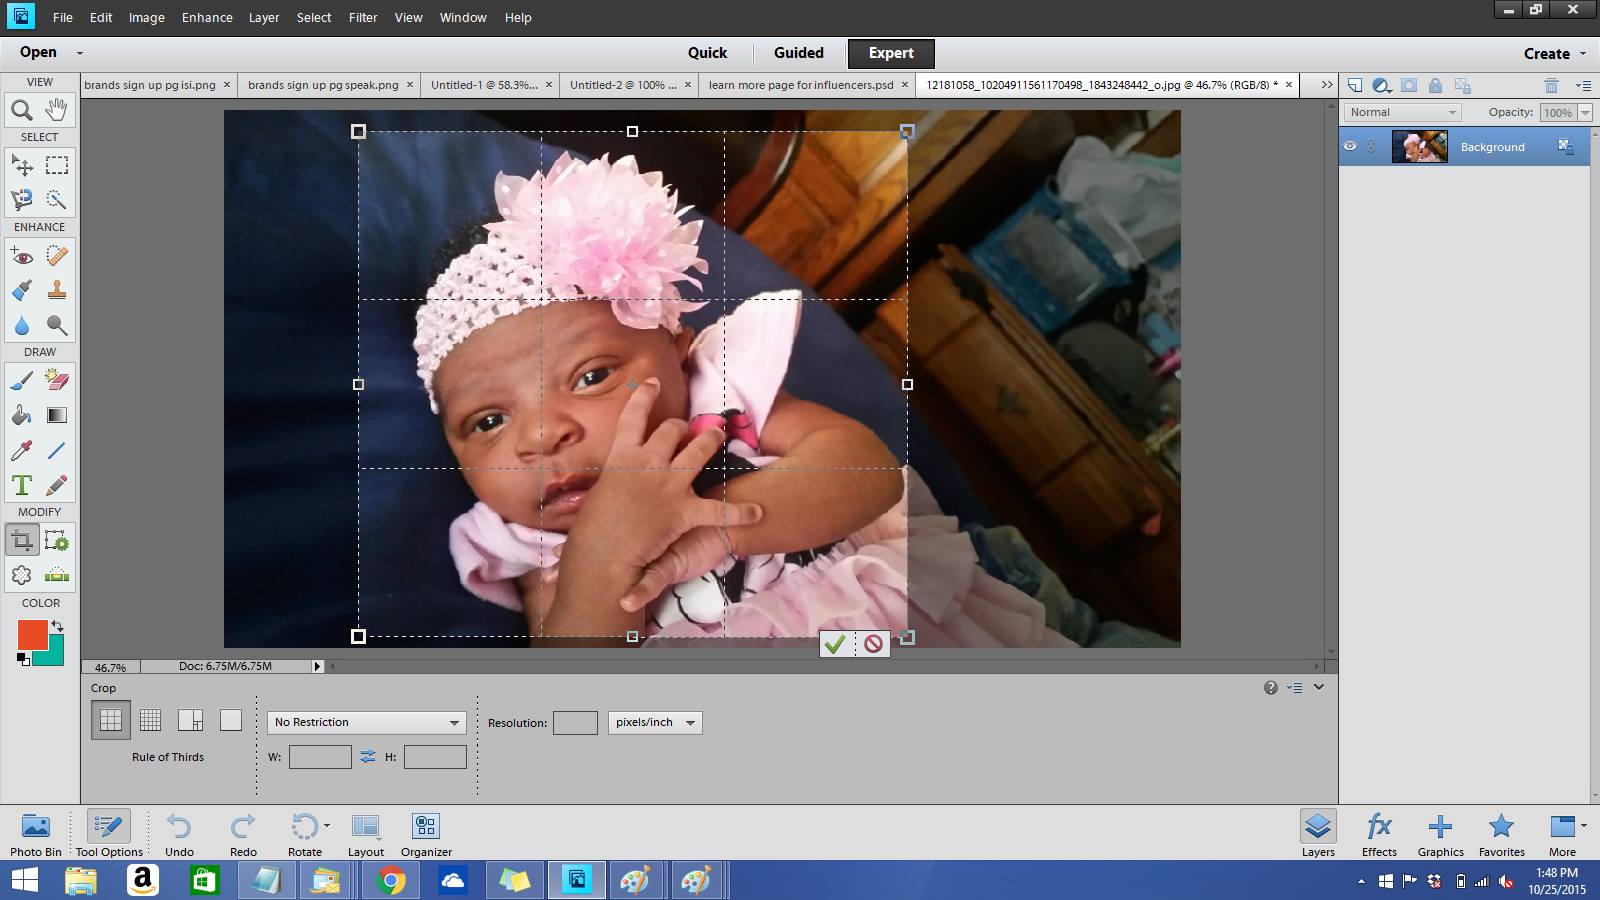This screenshot has height=900, width=1600.
Task: Cancel the crop with red circle icon
Action: [x=873, y=644]
